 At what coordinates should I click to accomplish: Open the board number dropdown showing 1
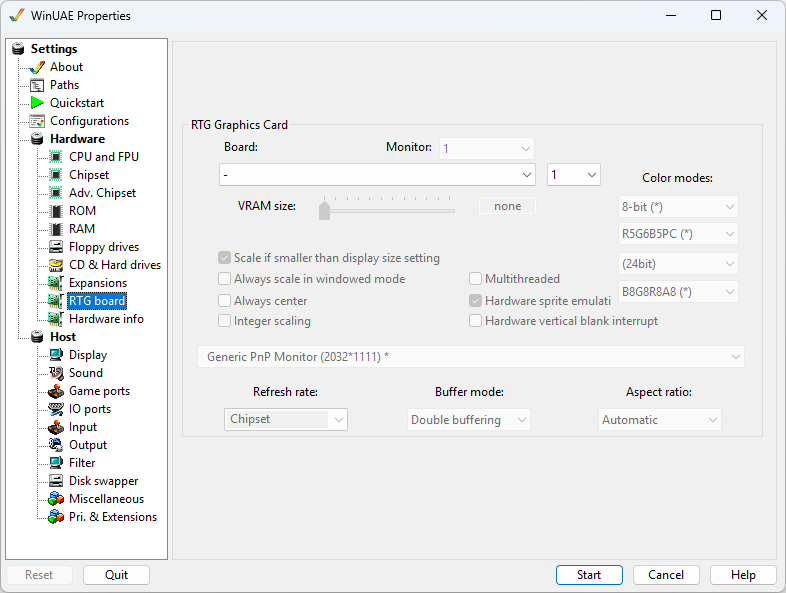pos(573,175)
